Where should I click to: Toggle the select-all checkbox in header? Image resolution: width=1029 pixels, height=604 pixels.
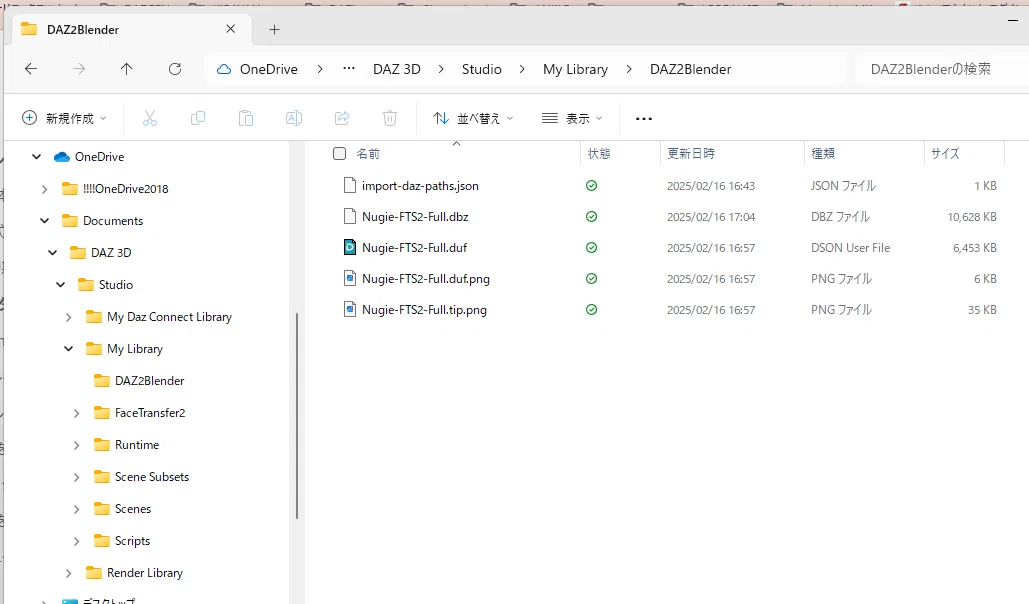tap(339, 154)
